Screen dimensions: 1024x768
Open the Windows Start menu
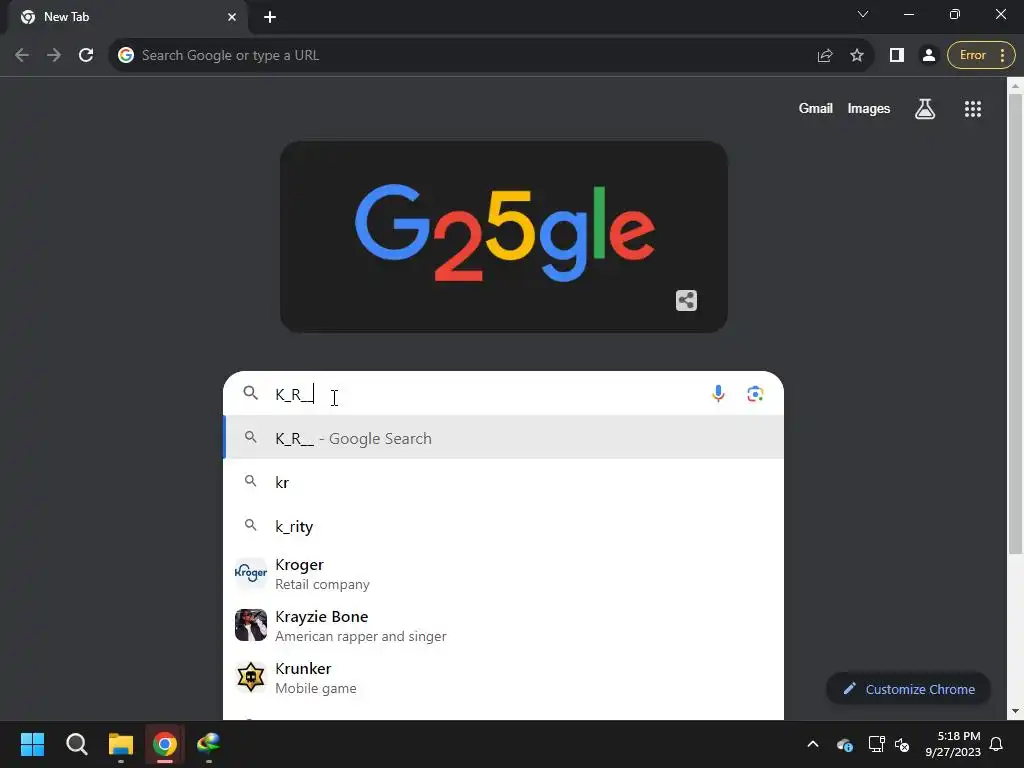pyautogui.click(x=32, y=744)
